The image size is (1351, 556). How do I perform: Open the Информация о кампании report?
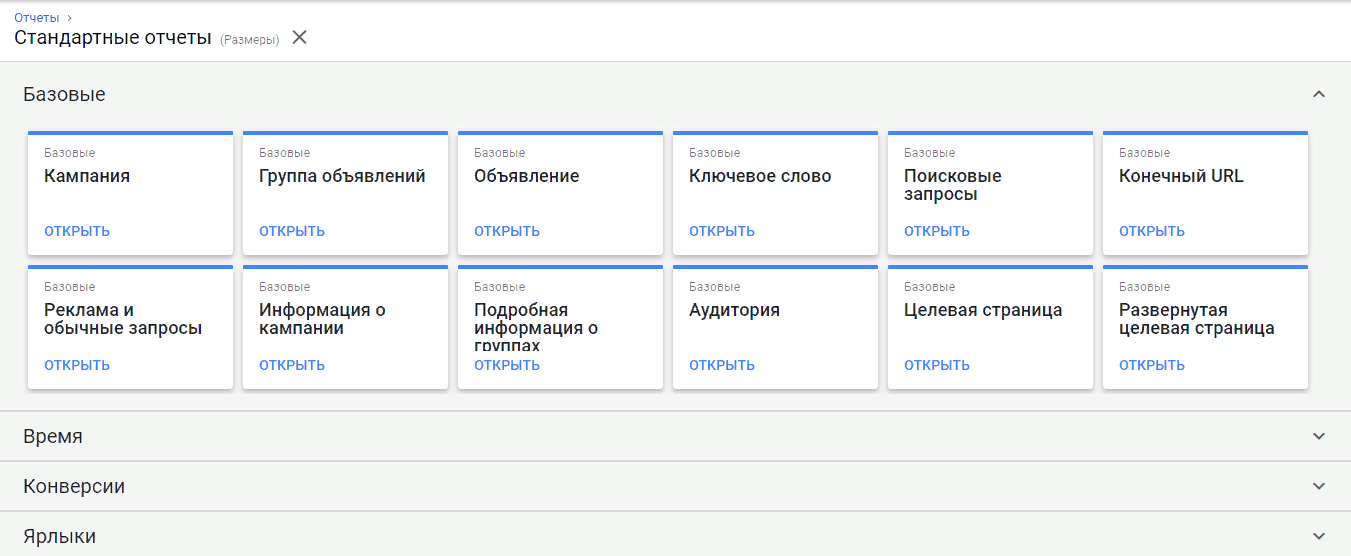[292, 365]
